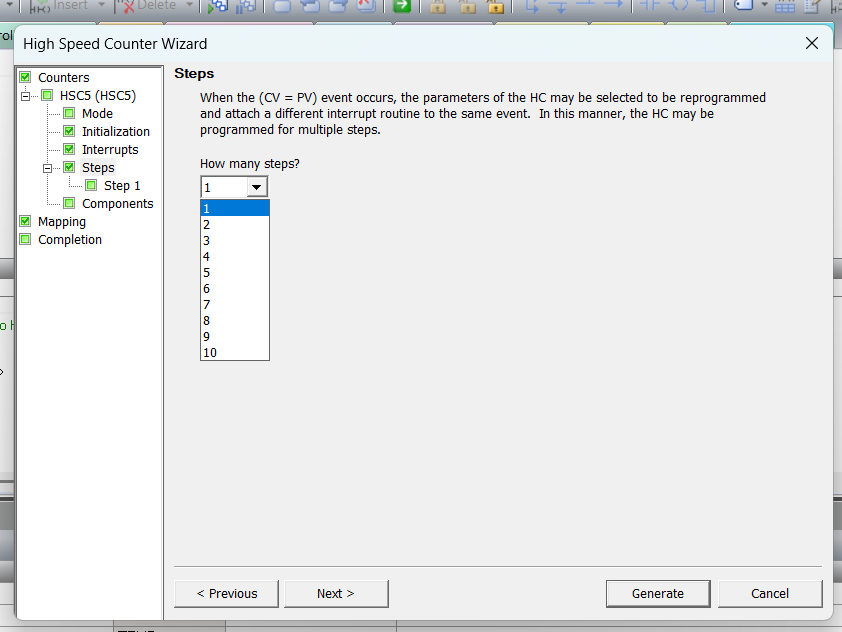Click the green status icon beside Counters

(25, 78)
